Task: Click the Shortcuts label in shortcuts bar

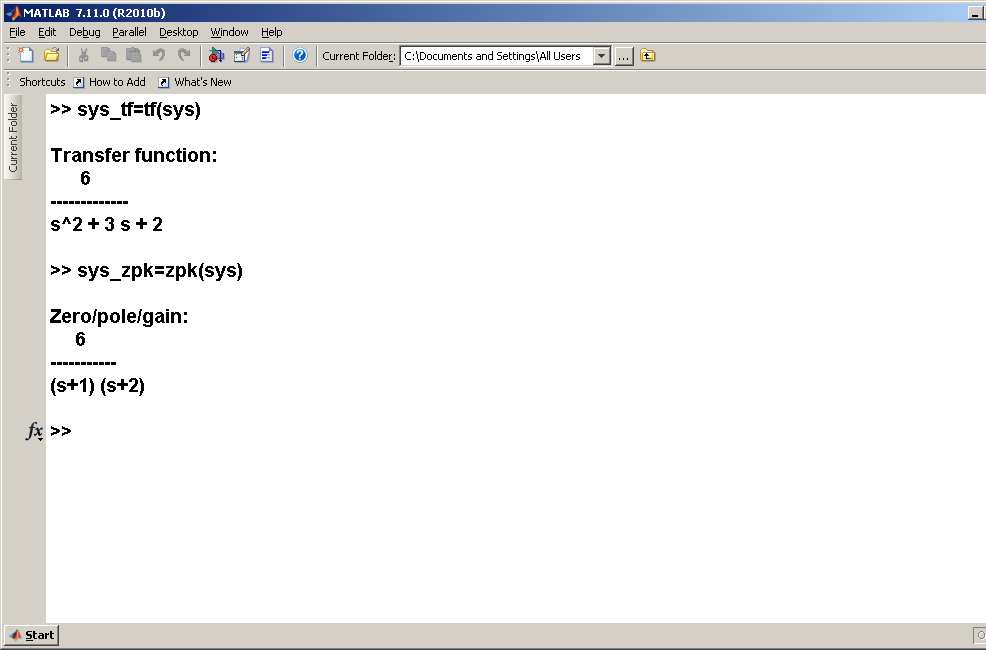Action: tap(42, 82)
